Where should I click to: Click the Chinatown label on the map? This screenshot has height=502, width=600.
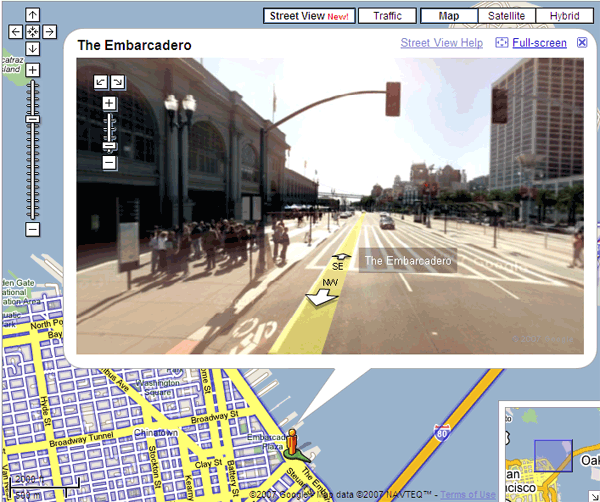coord(156,433)
